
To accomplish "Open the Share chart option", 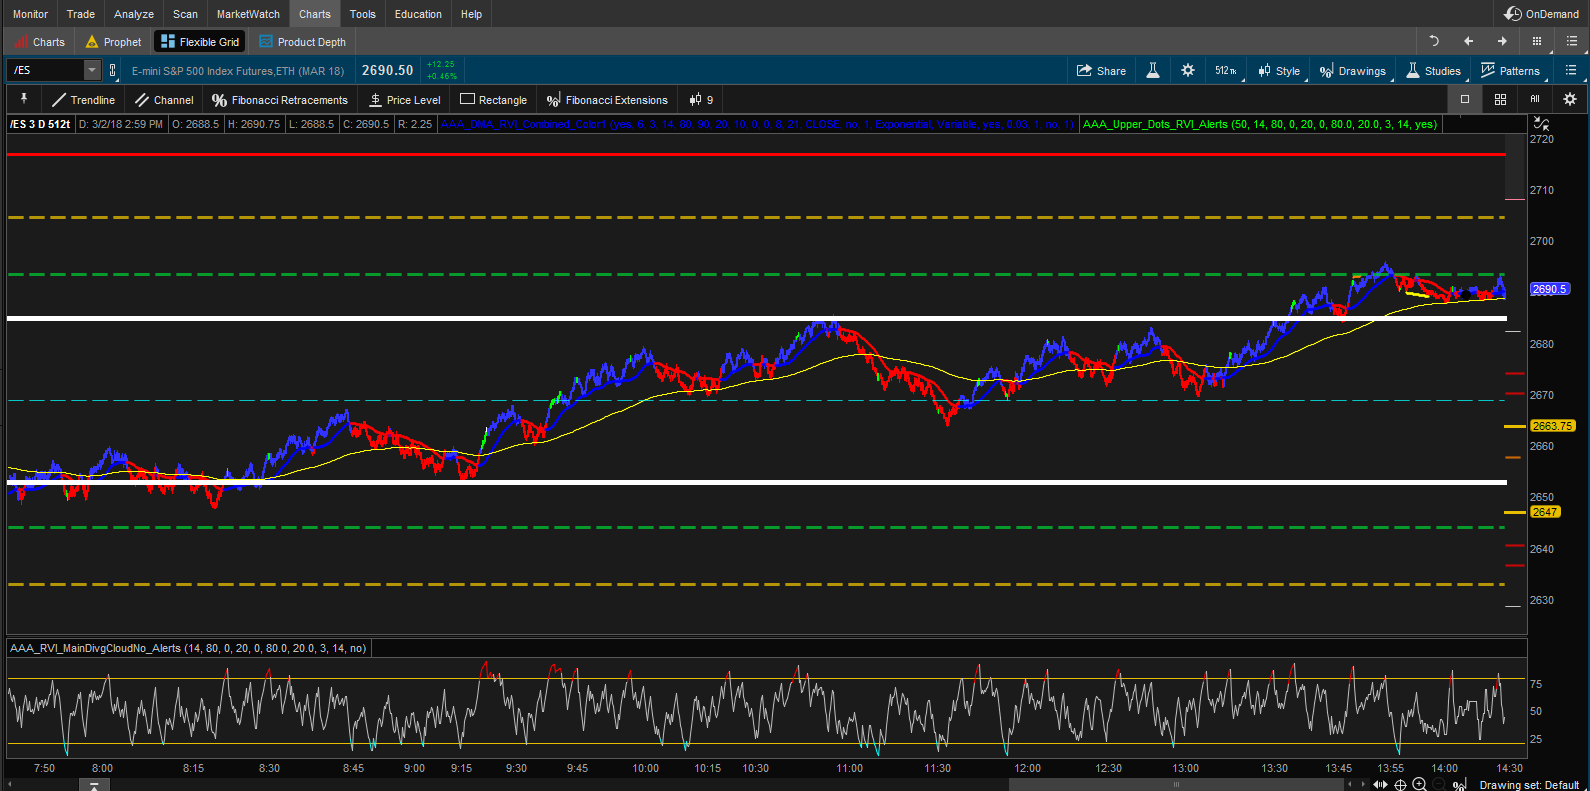I will [1101, 71].
